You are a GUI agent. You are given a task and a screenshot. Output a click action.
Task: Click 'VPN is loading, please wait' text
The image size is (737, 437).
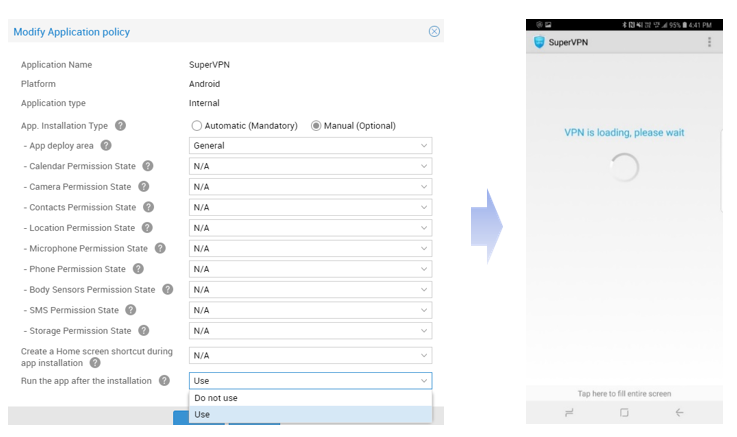pos(624,133)
